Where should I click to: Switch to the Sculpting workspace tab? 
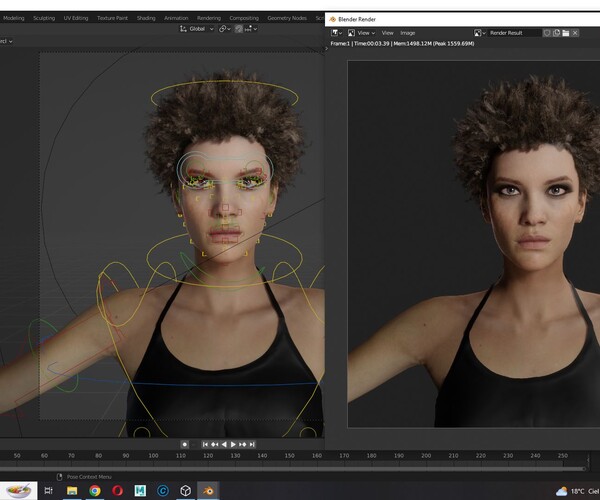(44, 18)
